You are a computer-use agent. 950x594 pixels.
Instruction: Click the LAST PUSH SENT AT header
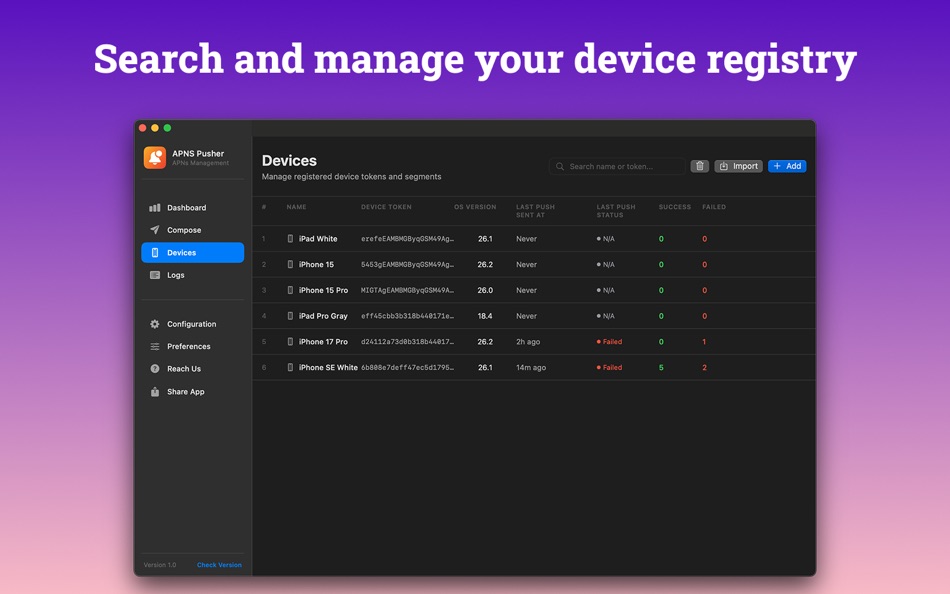[x=535, y=211]
